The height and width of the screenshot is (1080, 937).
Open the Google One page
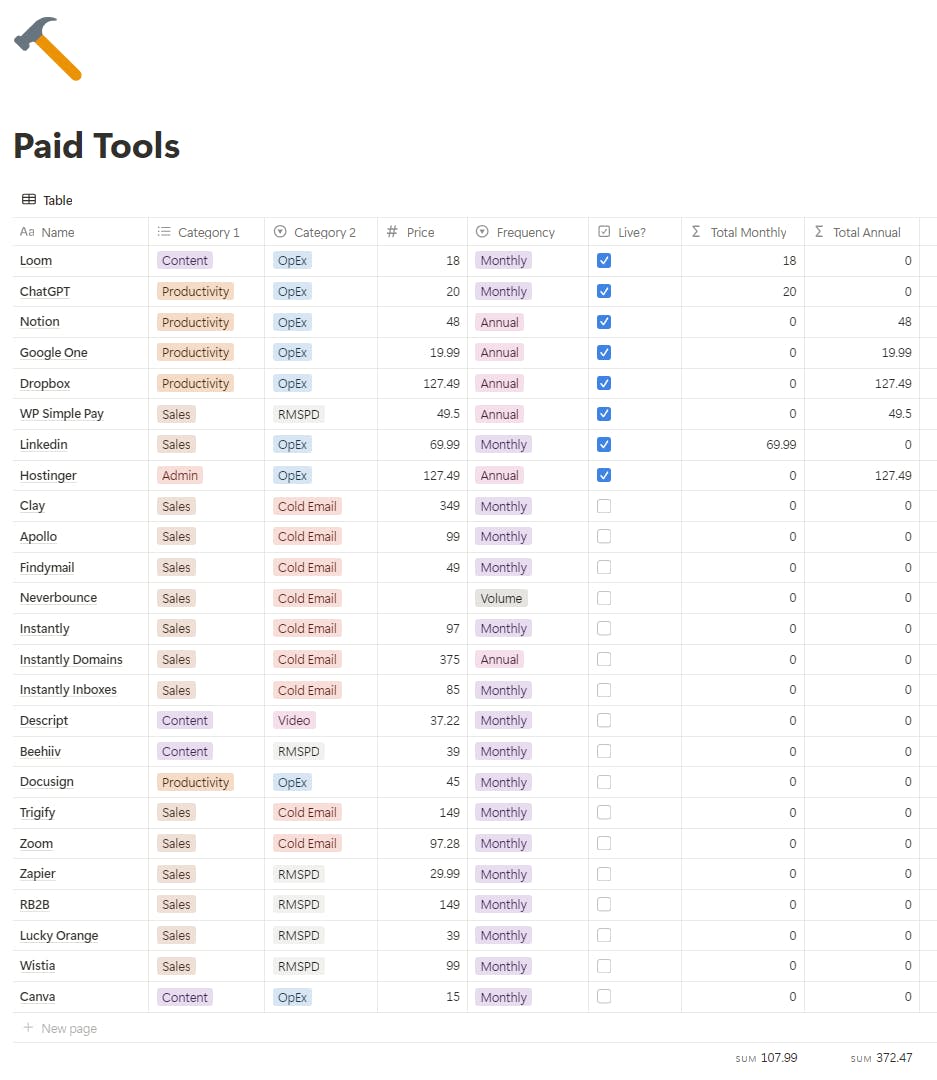54,353
